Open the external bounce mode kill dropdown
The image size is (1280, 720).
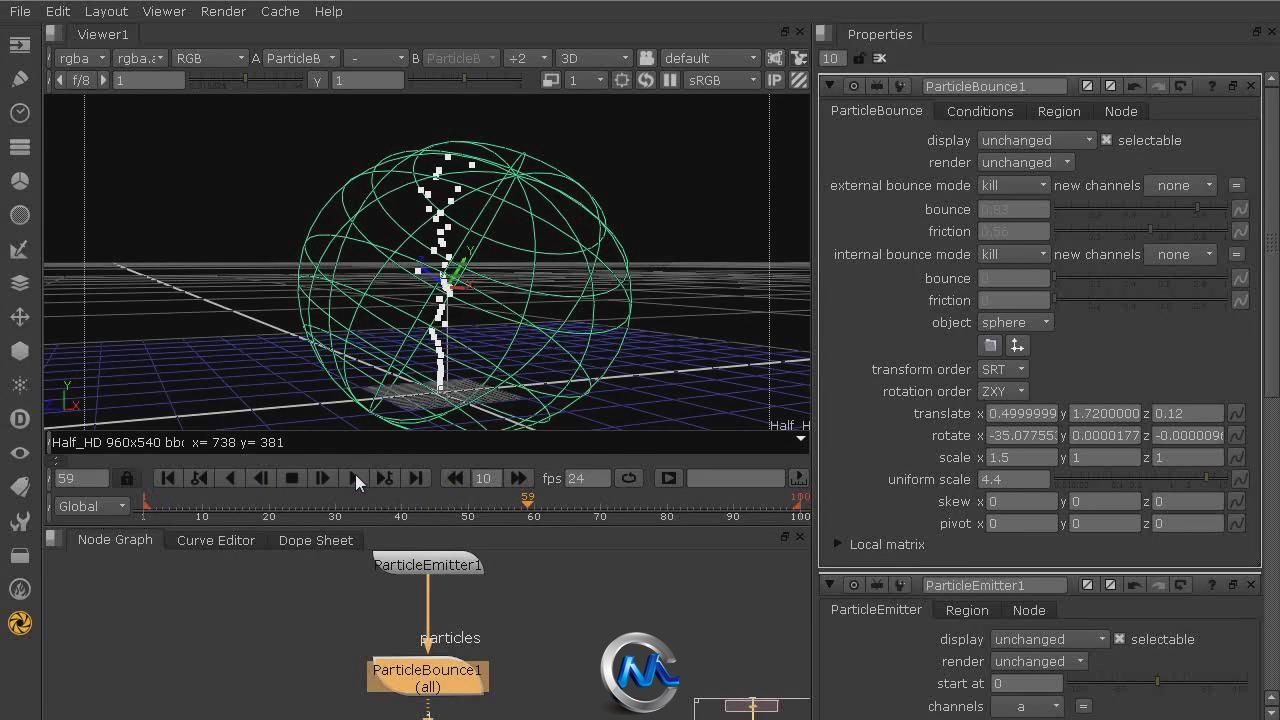pyautogui.click(x=1013, y=185)
